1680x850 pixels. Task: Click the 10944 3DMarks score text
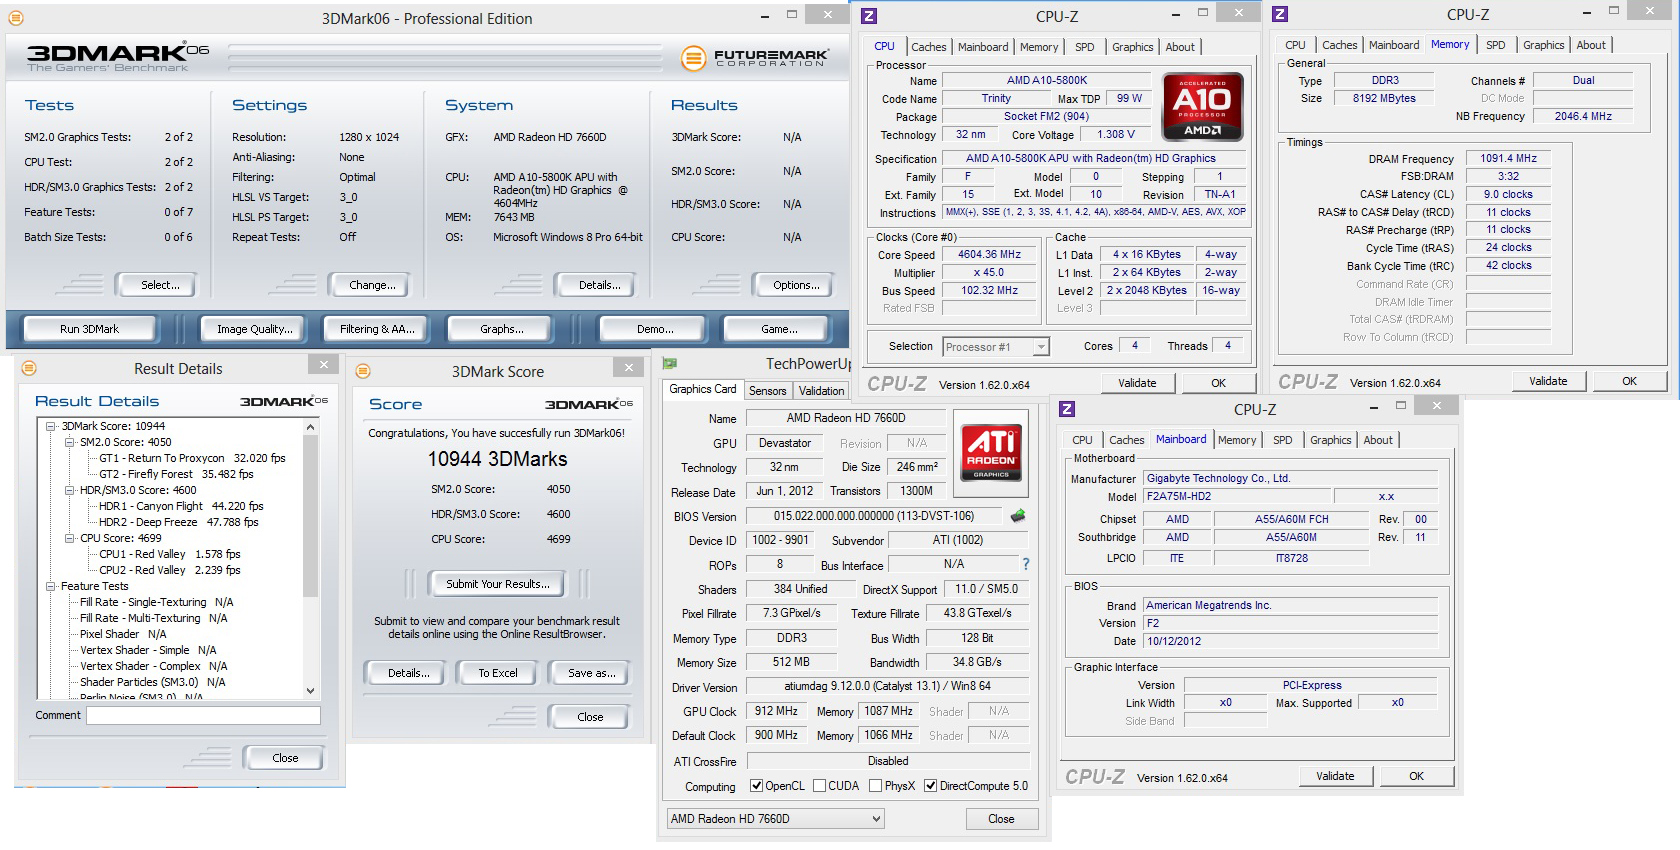[x=497, y=459]
